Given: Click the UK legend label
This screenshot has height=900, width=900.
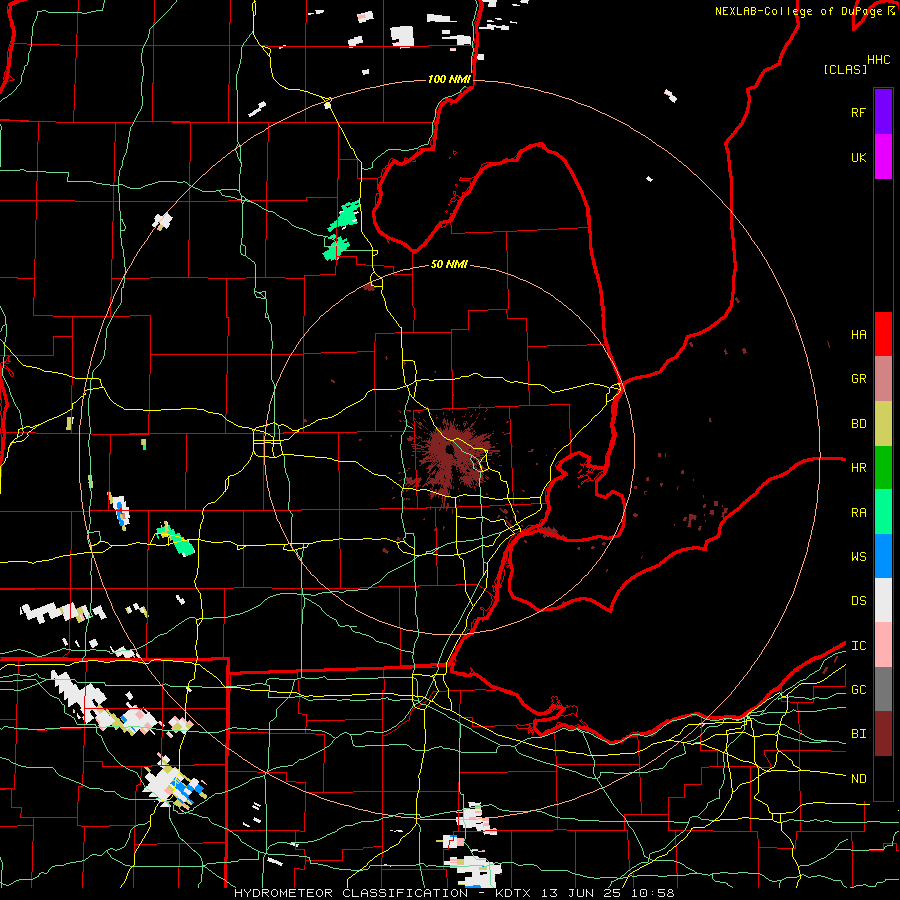Looking at the screenshot, I should (858, 157).
